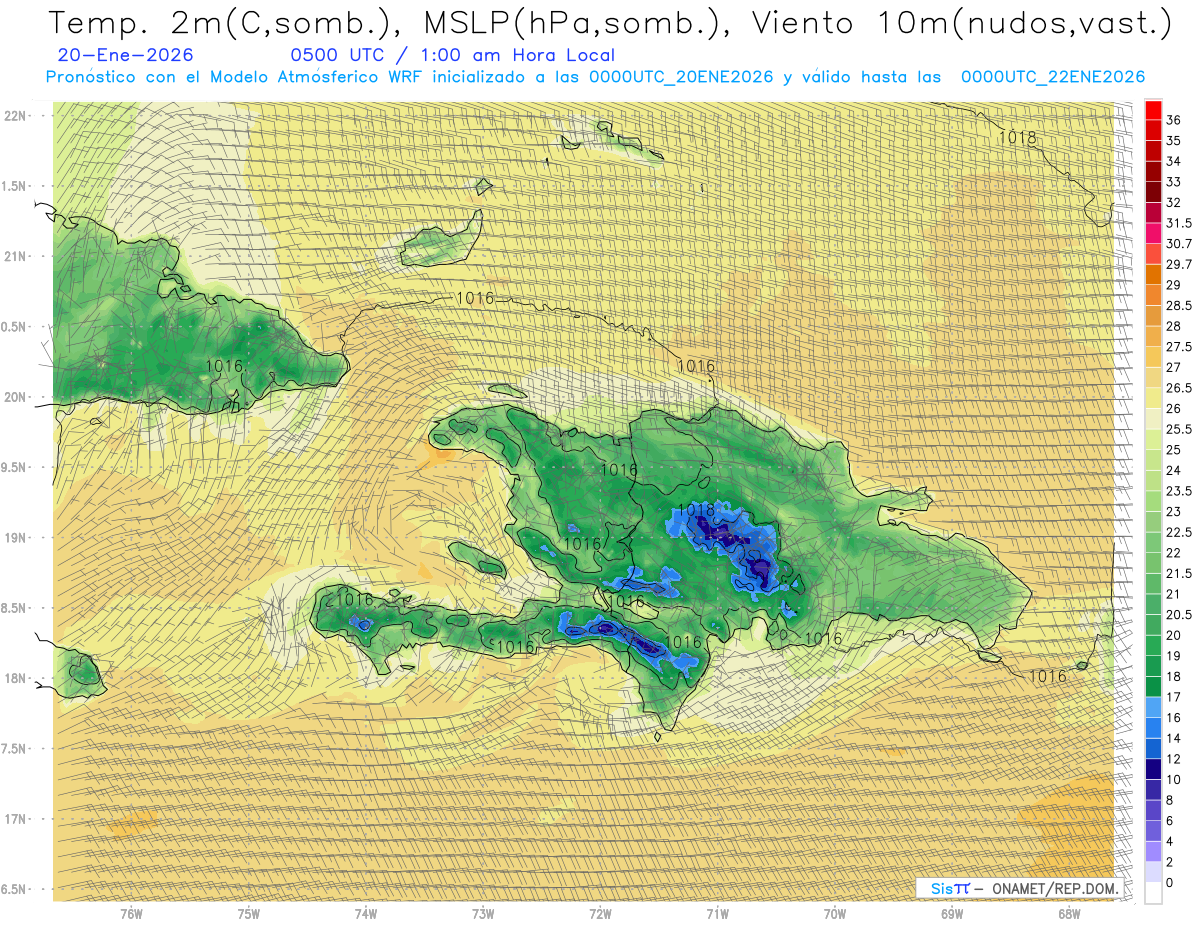Click the '19N' latitude label
The width and height of the screenshot is (1200, 927).
16,537
